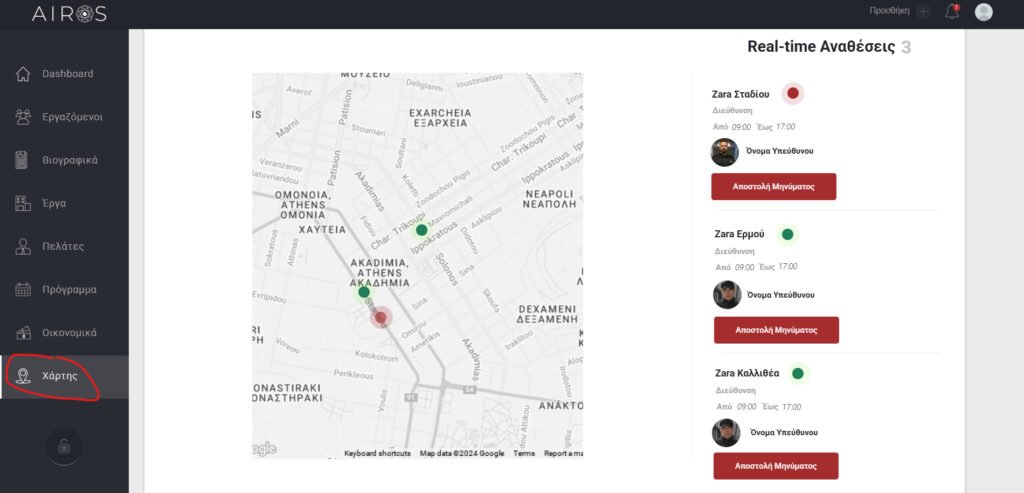Viewport: 1024px width, 493px height.
Task: Click the plus icon next to Προσθήκη
Action: (923, 12)
